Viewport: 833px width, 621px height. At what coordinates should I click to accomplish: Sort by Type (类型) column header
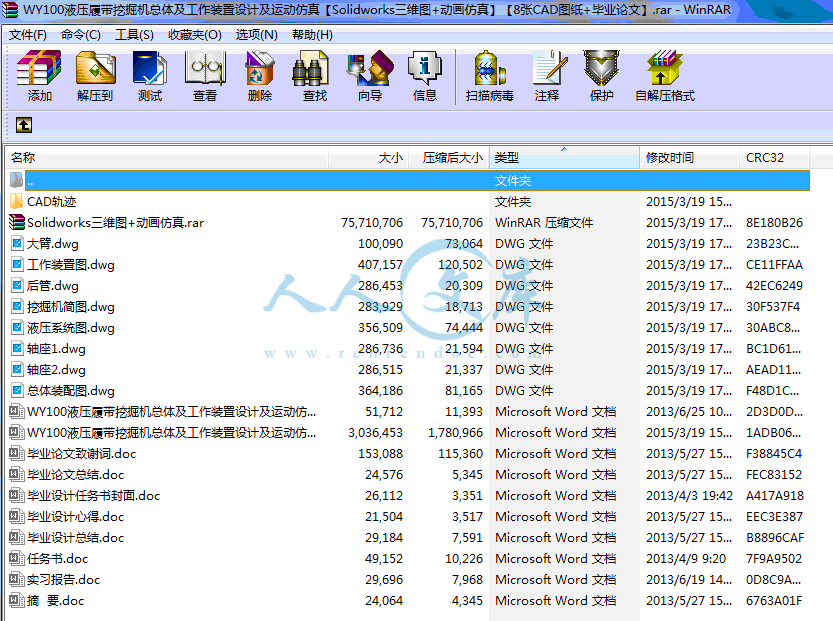click(564, 158)
